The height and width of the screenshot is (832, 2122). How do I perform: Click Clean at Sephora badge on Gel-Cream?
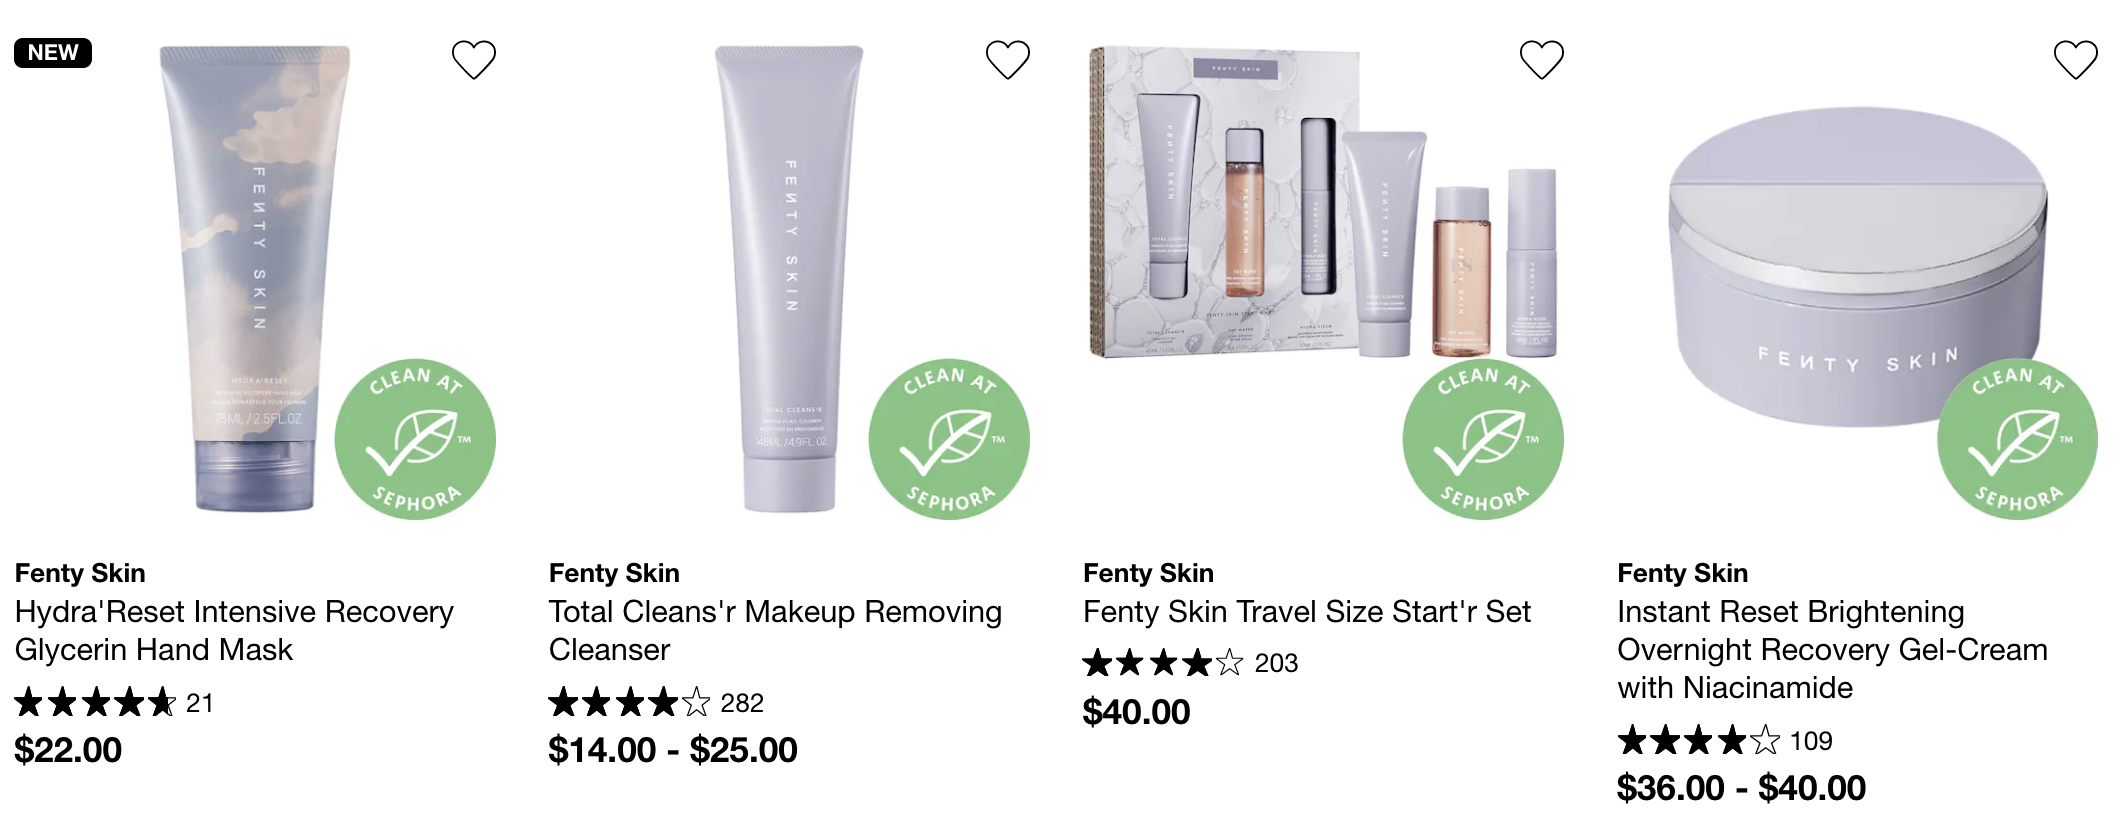(x=2017, y=439)
